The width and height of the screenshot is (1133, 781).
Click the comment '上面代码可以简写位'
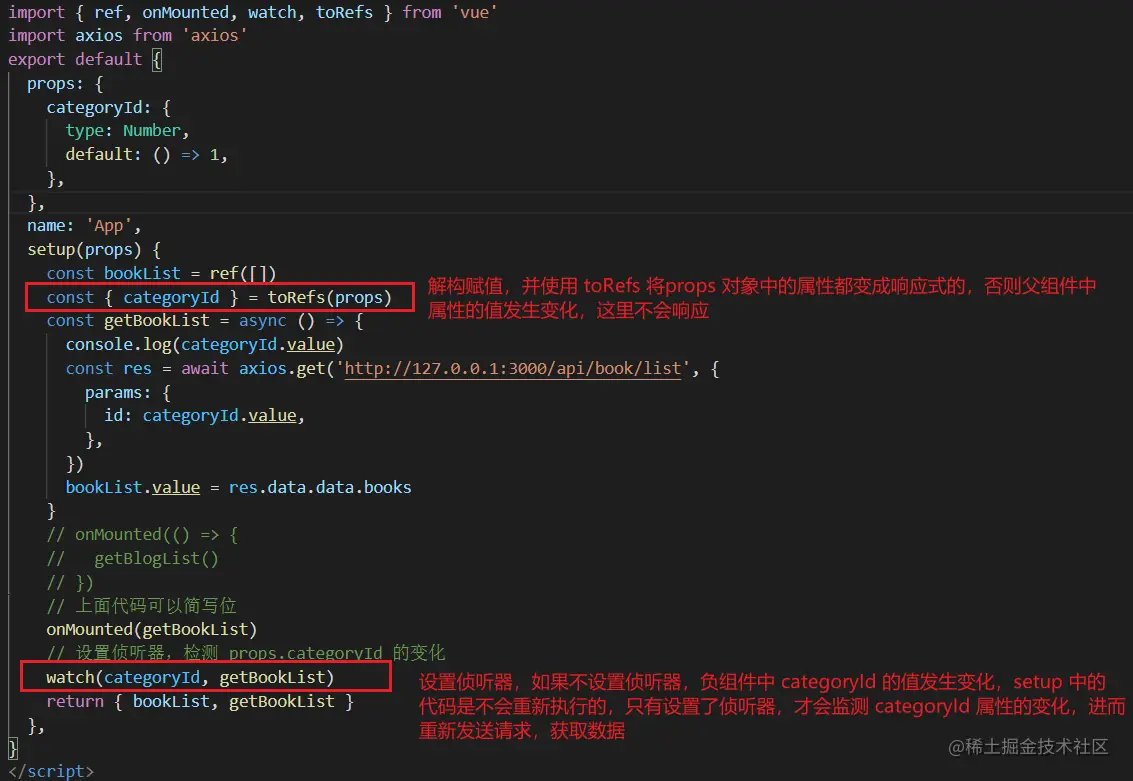point(142,605)
